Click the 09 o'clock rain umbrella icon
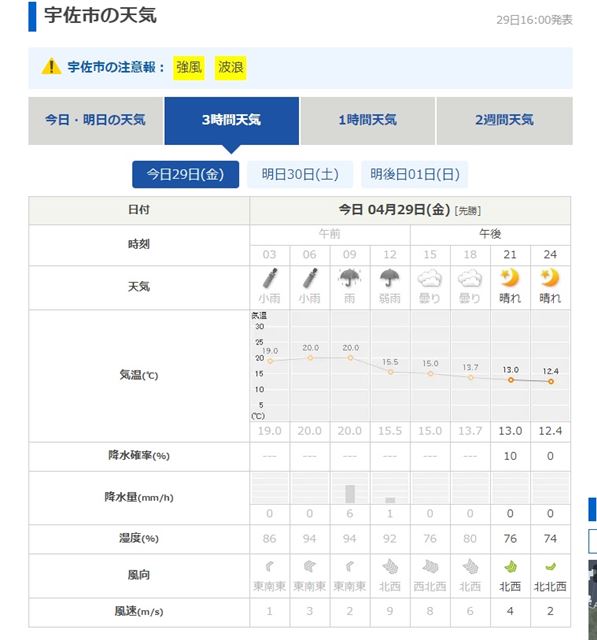Viewport: 597px width, 640px height. point(350,278)
